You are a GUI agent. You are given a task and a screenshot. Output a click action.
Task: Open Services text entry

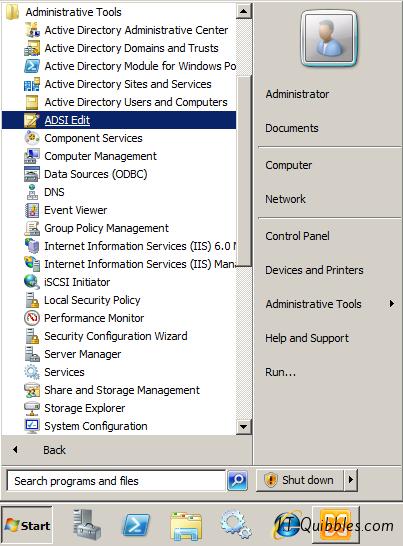(x=64, y=372)
